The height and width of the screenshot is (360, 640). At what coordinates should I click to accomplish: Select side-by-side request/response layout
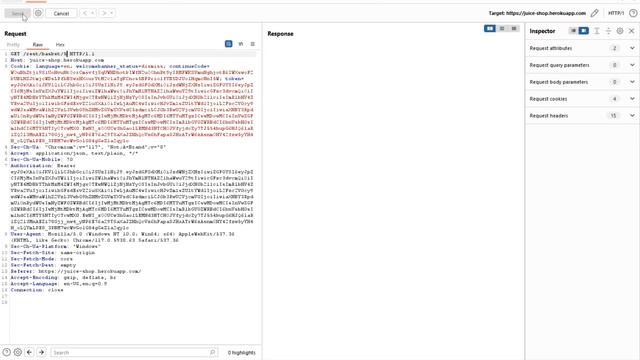pos(490,28)
